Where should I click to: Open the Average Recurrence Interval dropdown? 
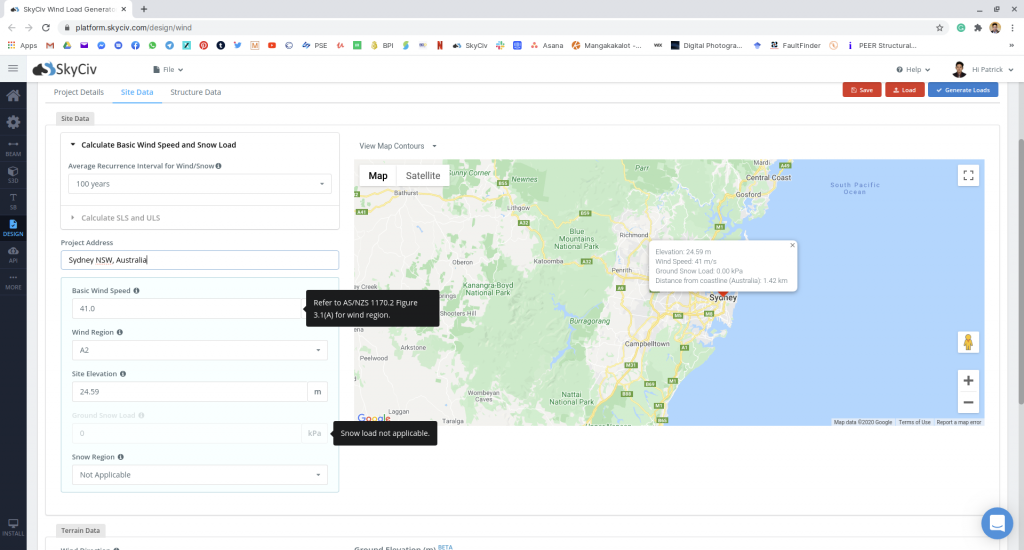[x=199, y=184]
